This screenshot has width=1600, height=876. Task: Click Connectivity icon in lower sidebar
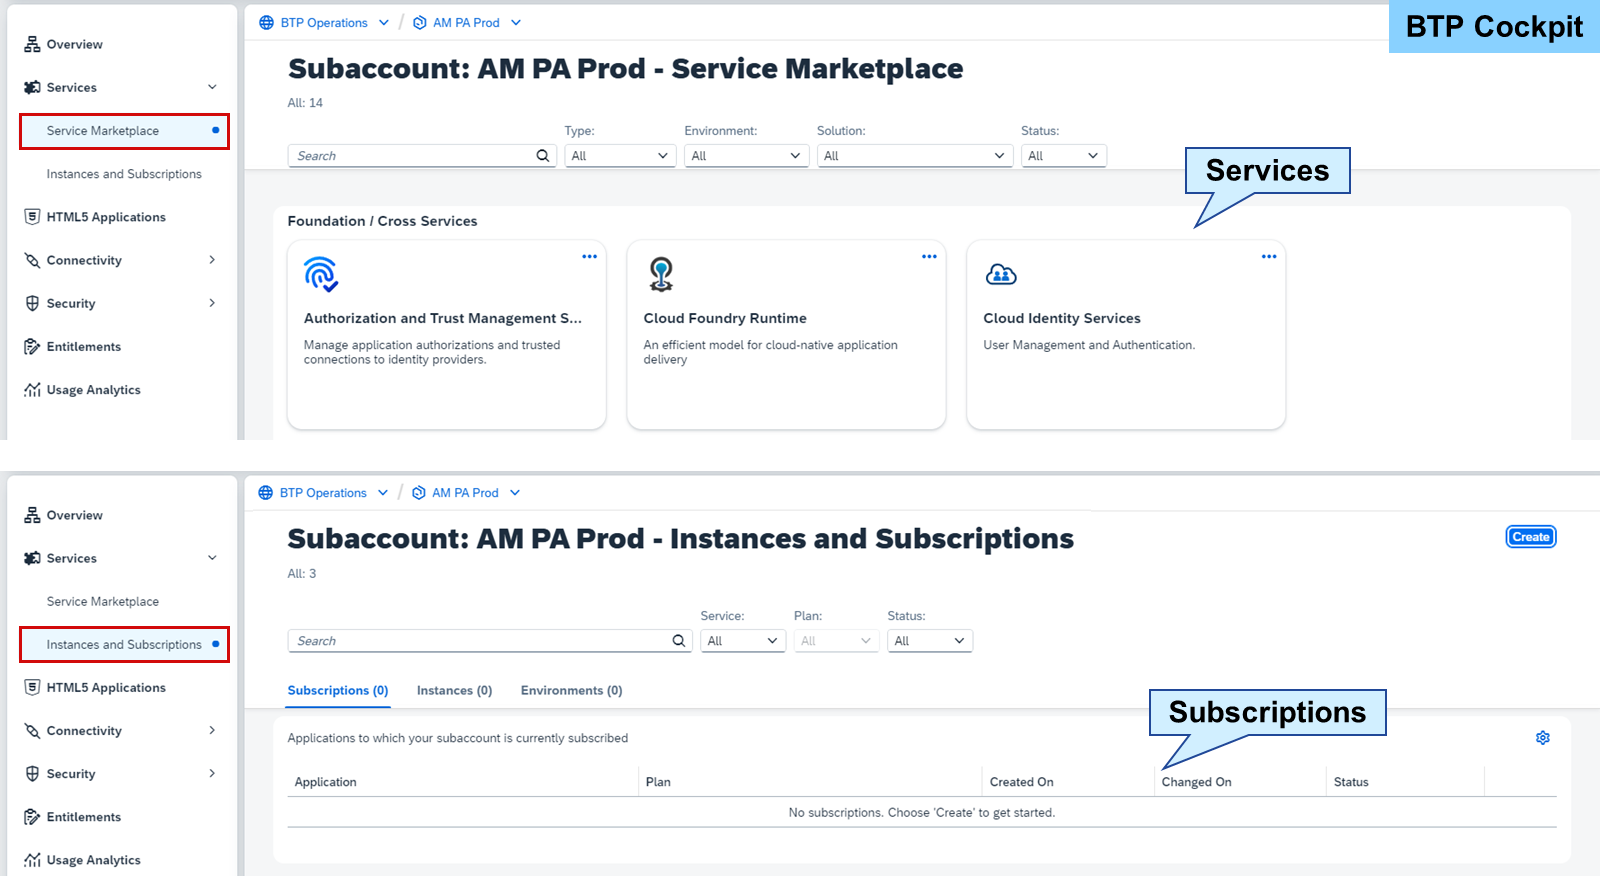tap(32, 731)
